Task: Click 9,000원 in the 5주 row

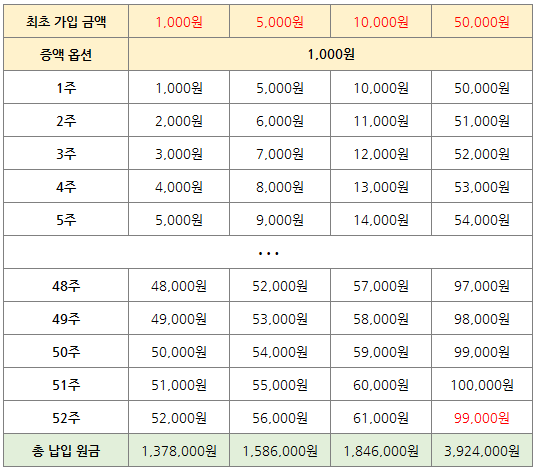Action: tap(280, 219)
